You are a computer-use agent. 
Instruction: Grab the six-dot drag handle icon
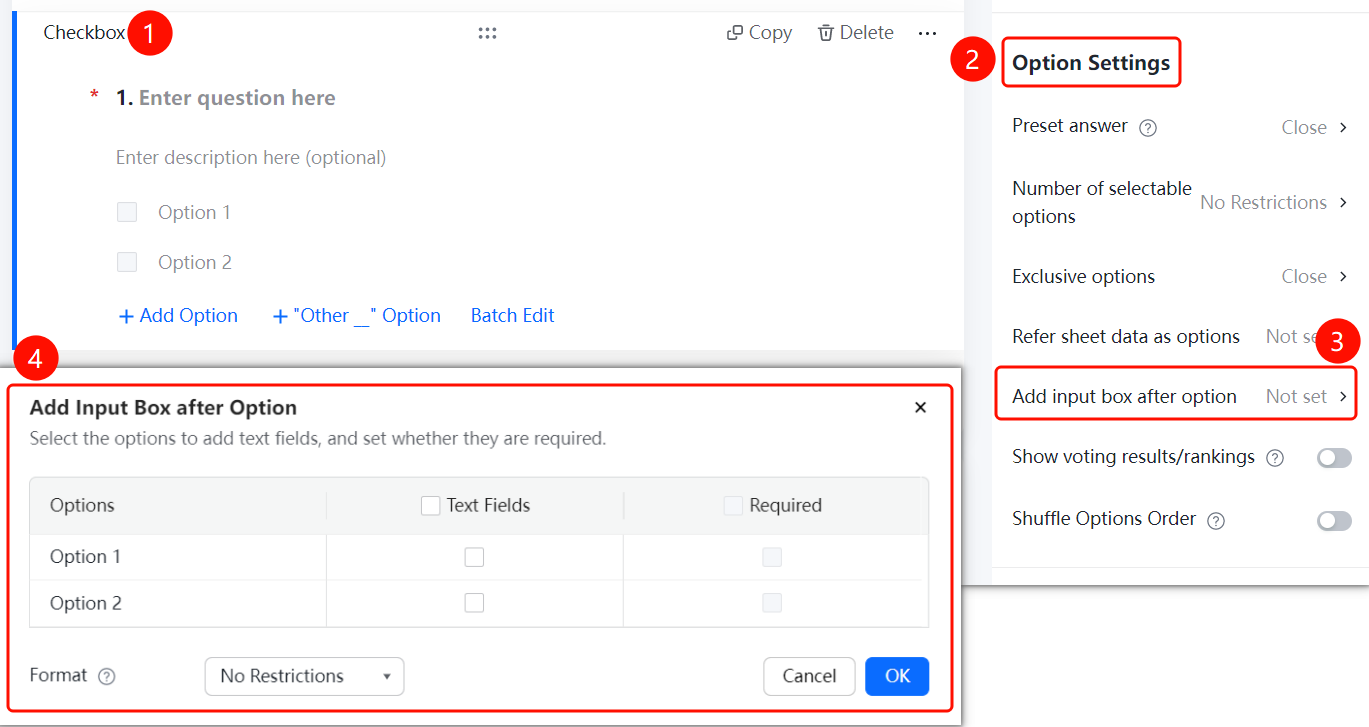point(487,33)
